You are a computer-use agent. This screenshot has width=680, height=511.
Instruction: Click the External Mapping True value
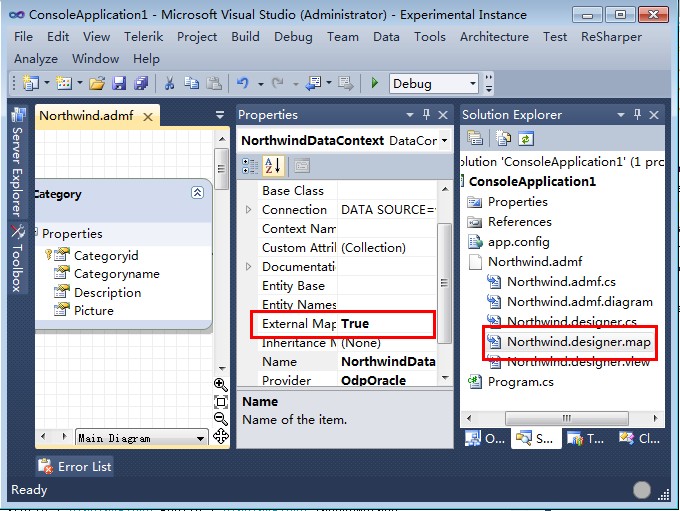click(387, 324)
